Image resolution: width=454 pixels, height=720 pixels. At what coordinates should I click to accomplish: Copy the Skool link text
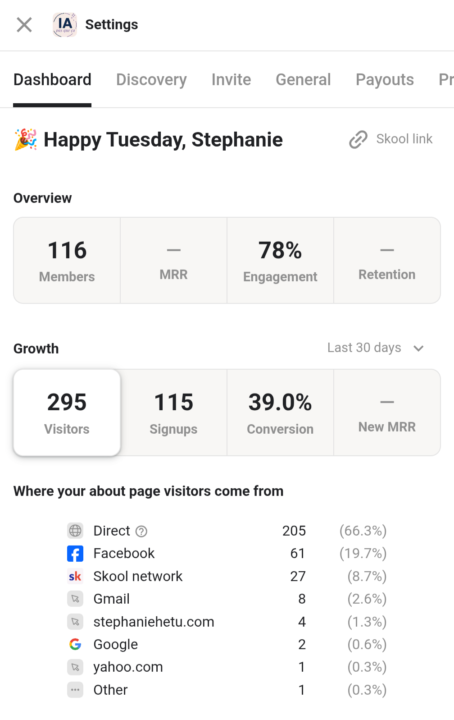(x=404, y=139)
